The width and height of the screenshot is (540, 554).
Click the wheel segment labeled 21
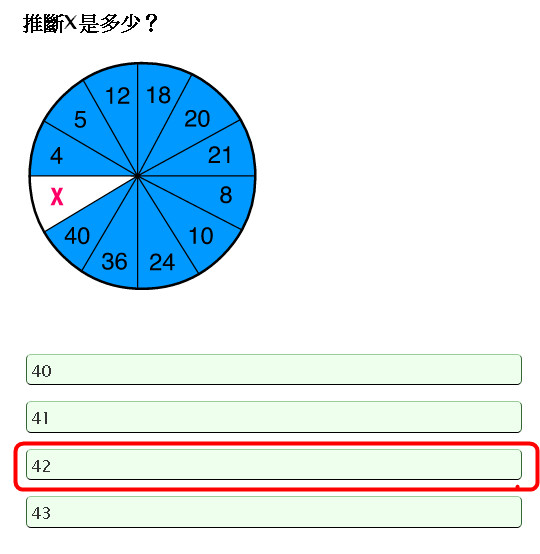[219, 155]
